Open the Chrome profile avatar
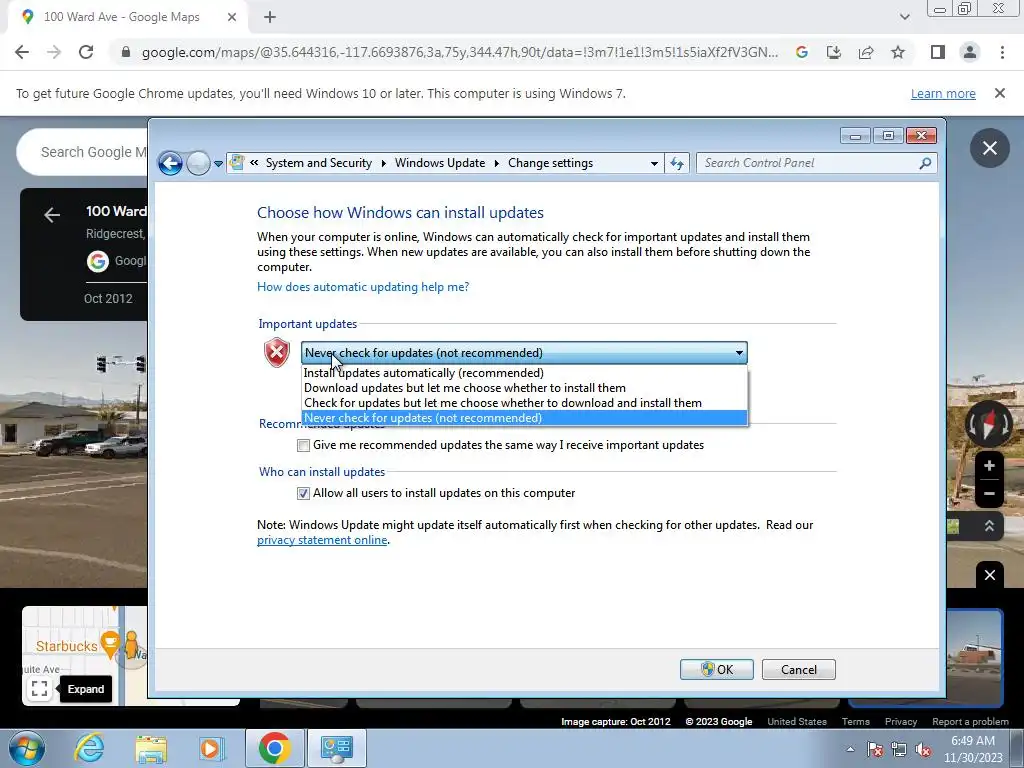Viewport: 1024px width, 768px height. pyautogui.click(x=970, y=52)
